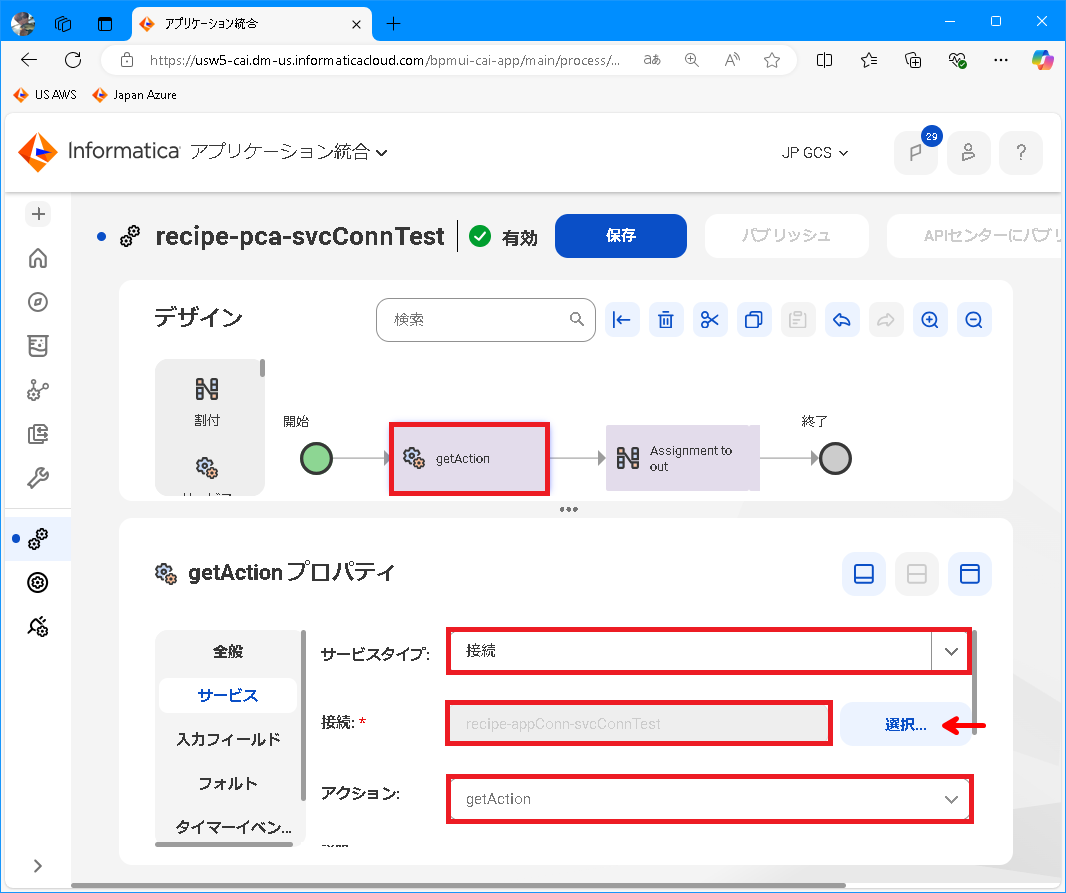The height and width of the screenshot is (893, 1066).
Task: Click the copy icon in design toolbar
Action: [754, 319]
